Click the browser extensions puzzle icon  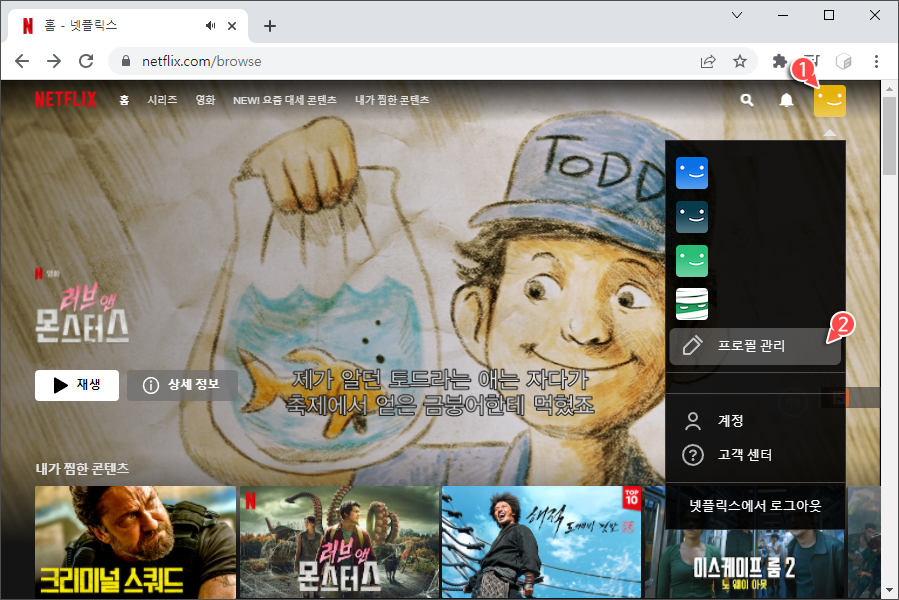[779, 61]
